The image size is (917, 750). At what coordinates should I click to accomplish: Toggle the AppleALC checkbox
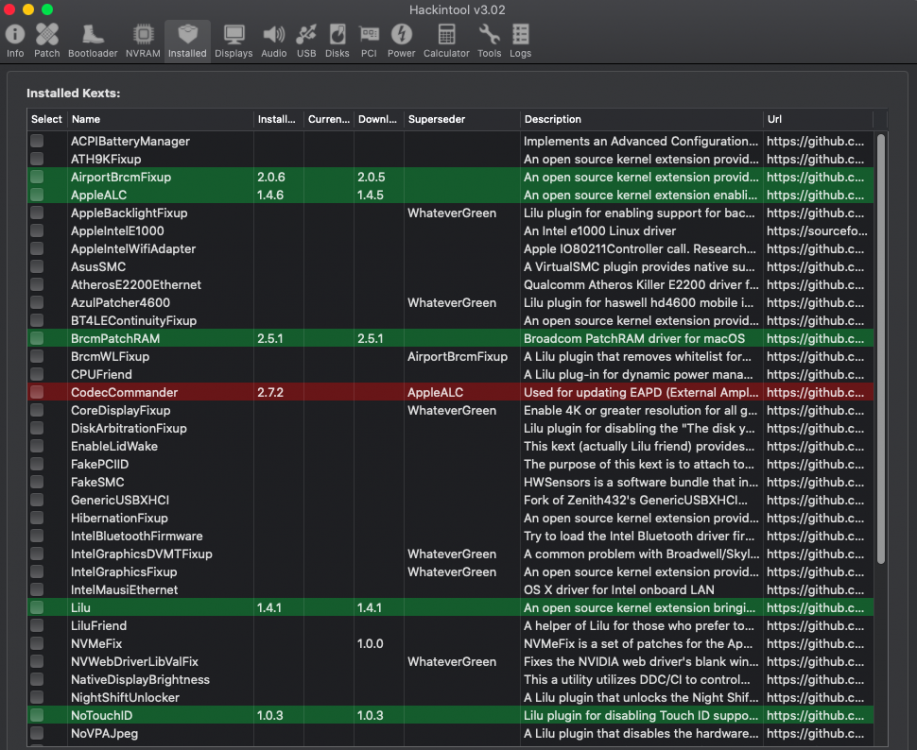[x=37, y=195]
